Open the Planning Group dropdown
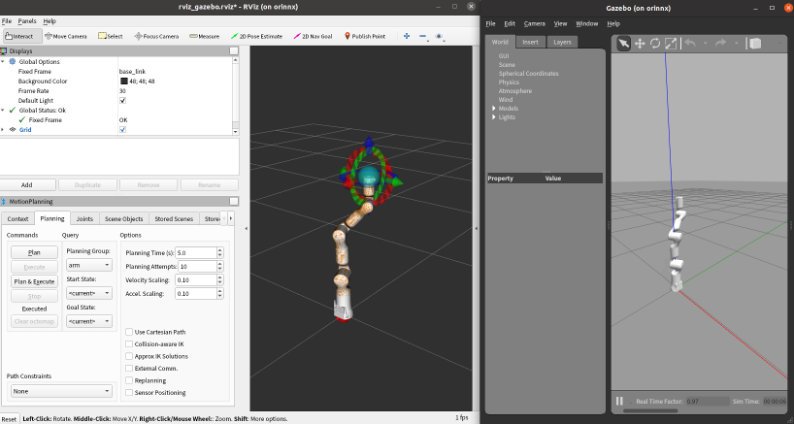Image resolution: width=794 pixels, height=424 pixels. tap(89, 266)
